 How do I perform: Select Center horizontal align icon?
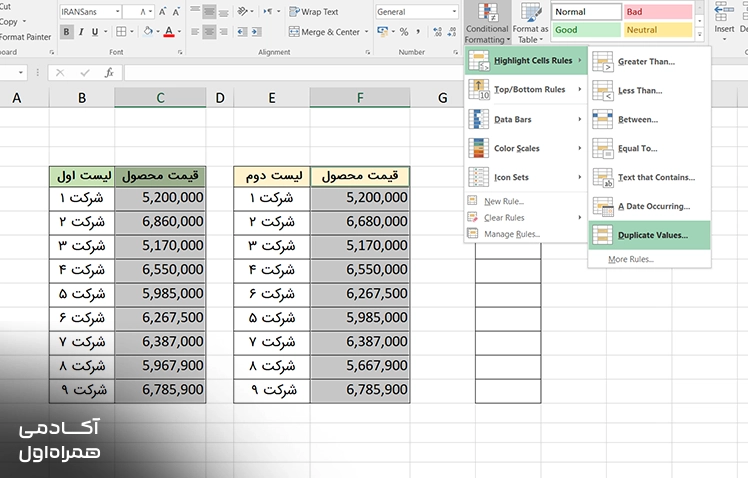209,32
